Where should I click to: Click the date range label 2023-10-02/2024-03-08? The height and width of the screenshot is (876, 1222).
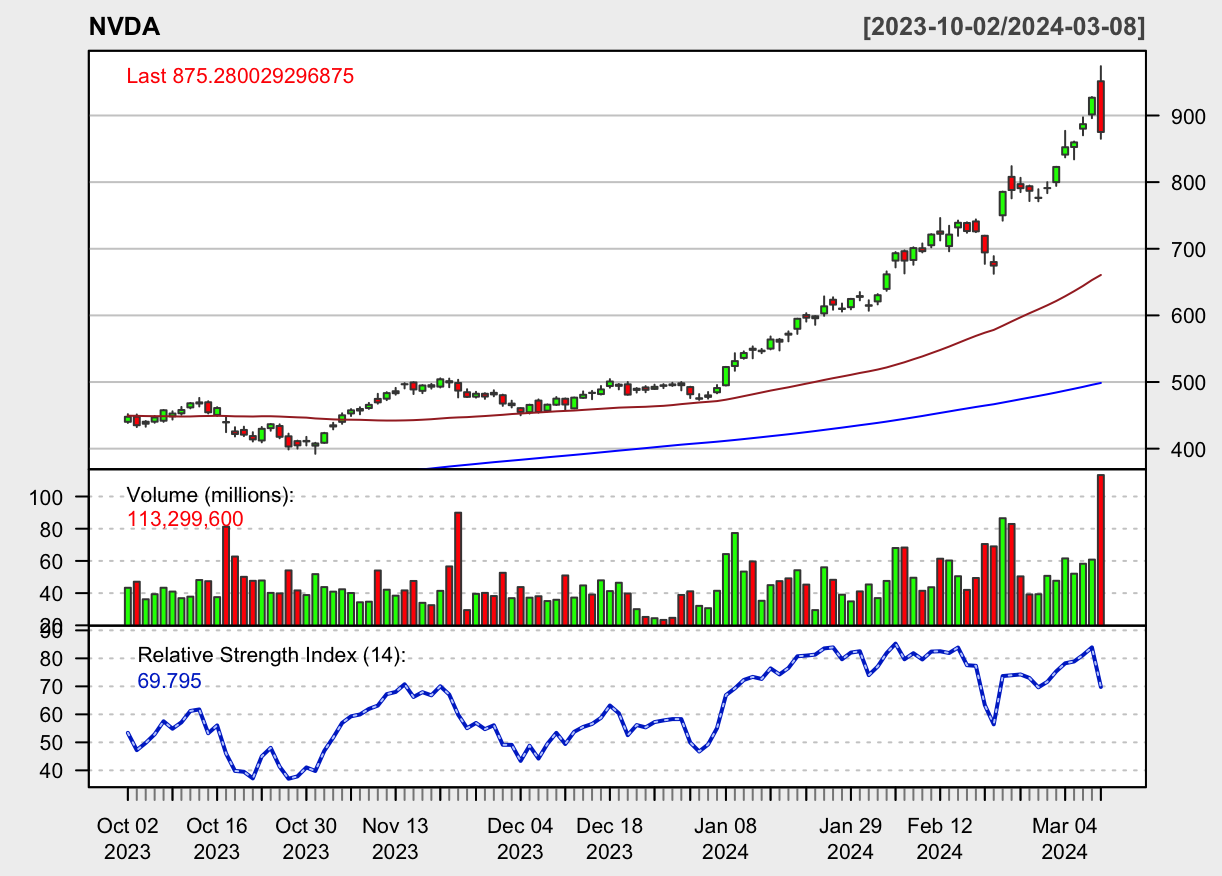(x=1004, y=27)
